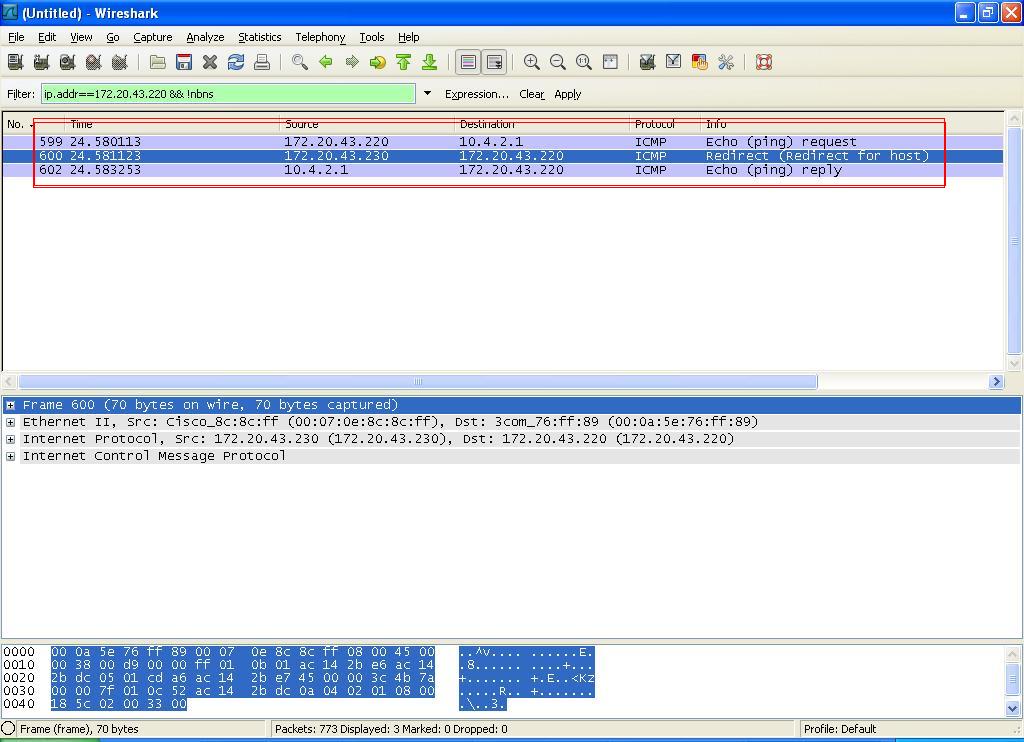Screen dimensions: 1024x742
Task: Expand Internet Control Message Protocol node
Action: coord(10,457)
